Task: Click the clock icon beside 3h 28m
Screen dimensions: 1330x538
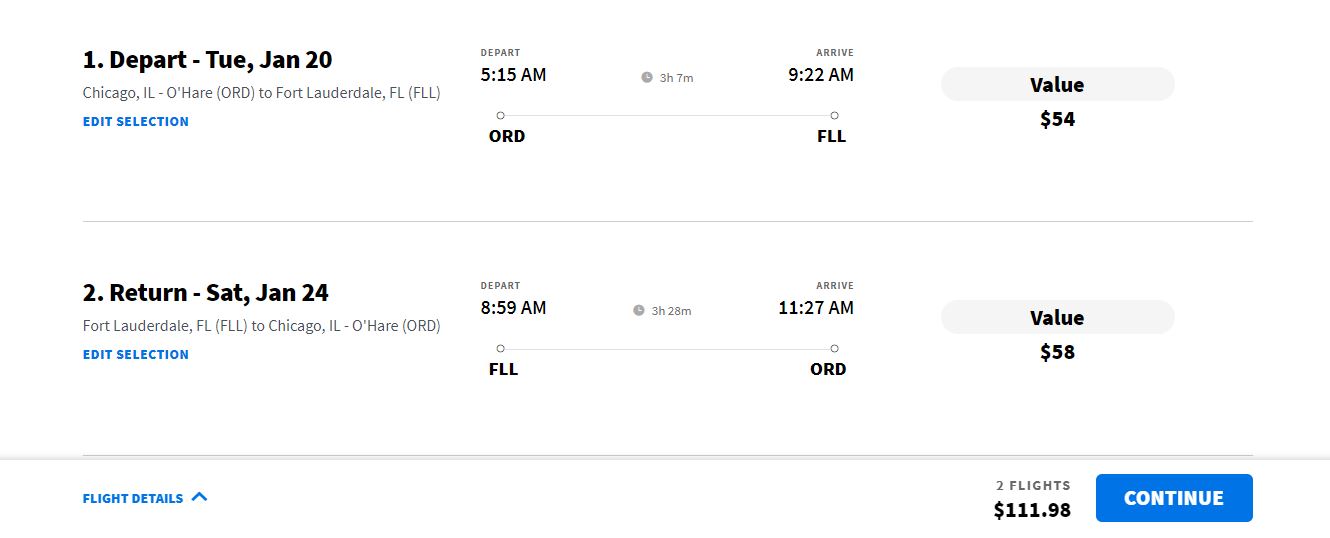Action: pos(639,310)
